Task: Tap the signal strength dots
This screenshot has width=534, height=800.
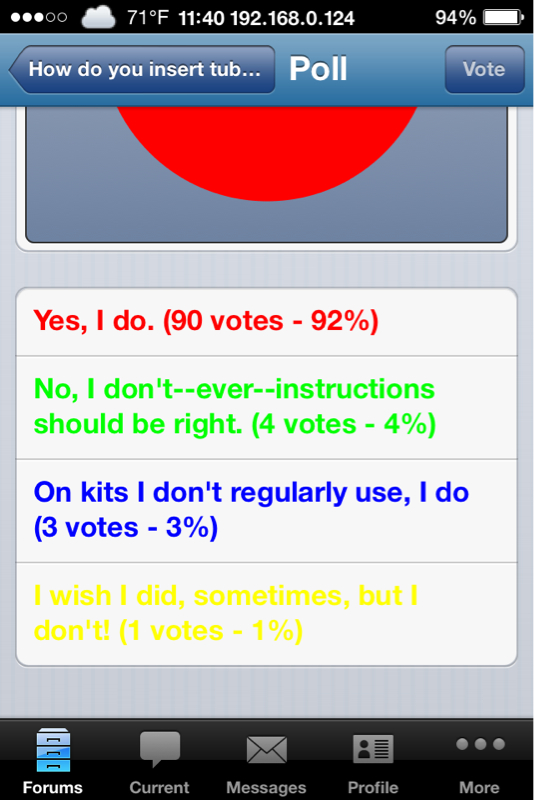Action: tap(39, 17)
